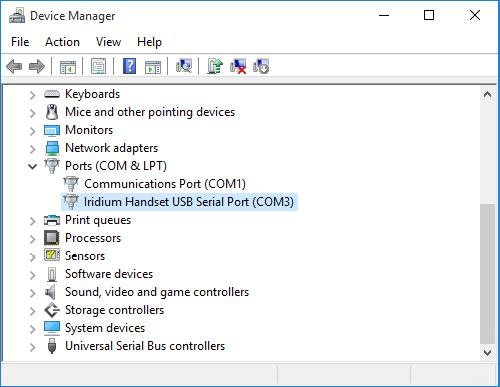Expand the Monitors node
The image size is (500, 387).
click(x=32, y=131)
